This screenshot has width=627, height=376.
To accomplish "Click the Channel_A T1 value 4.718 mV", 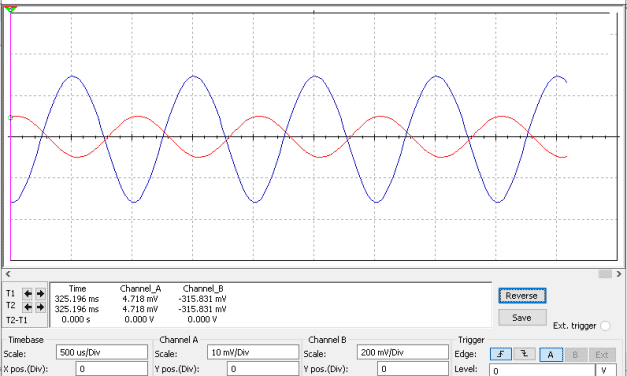I will tap(140, 299).
